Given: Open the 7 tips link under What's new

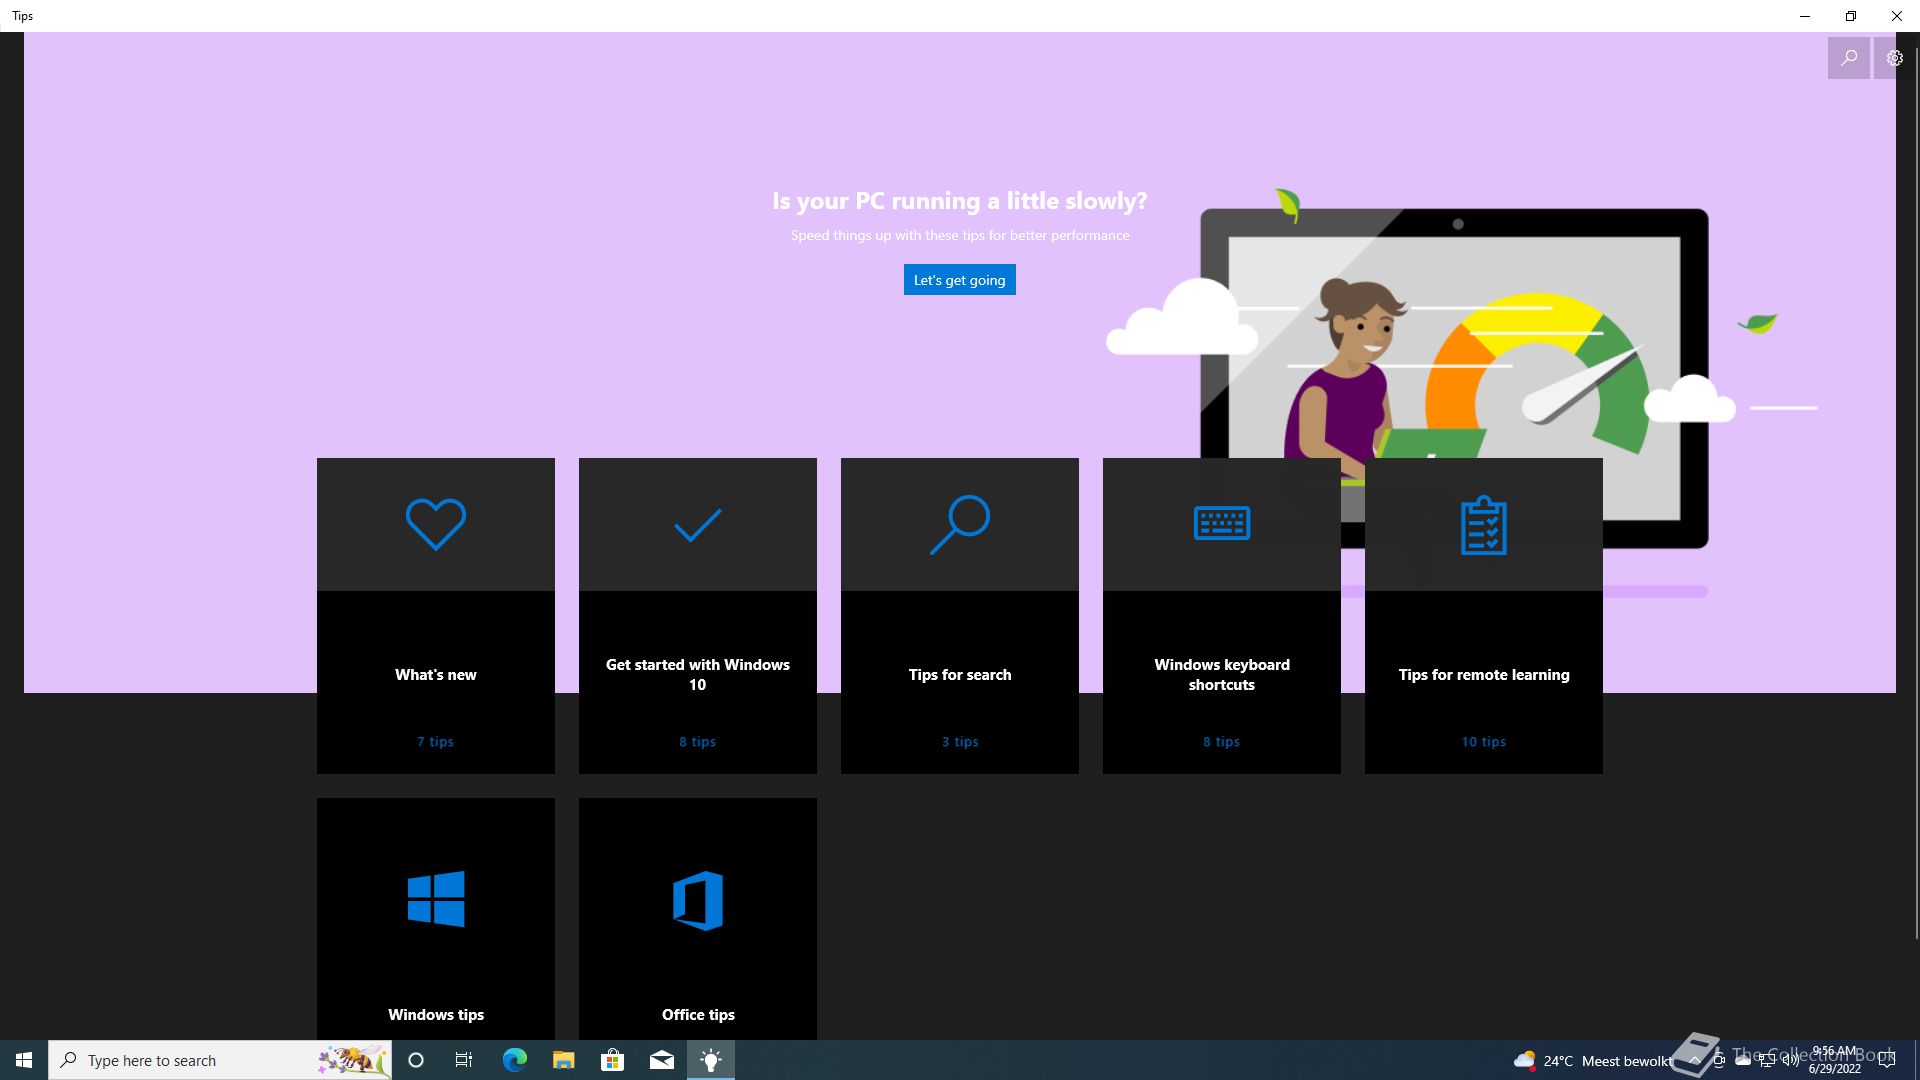Looking at the screenshot, I should [x=436, y=742].
